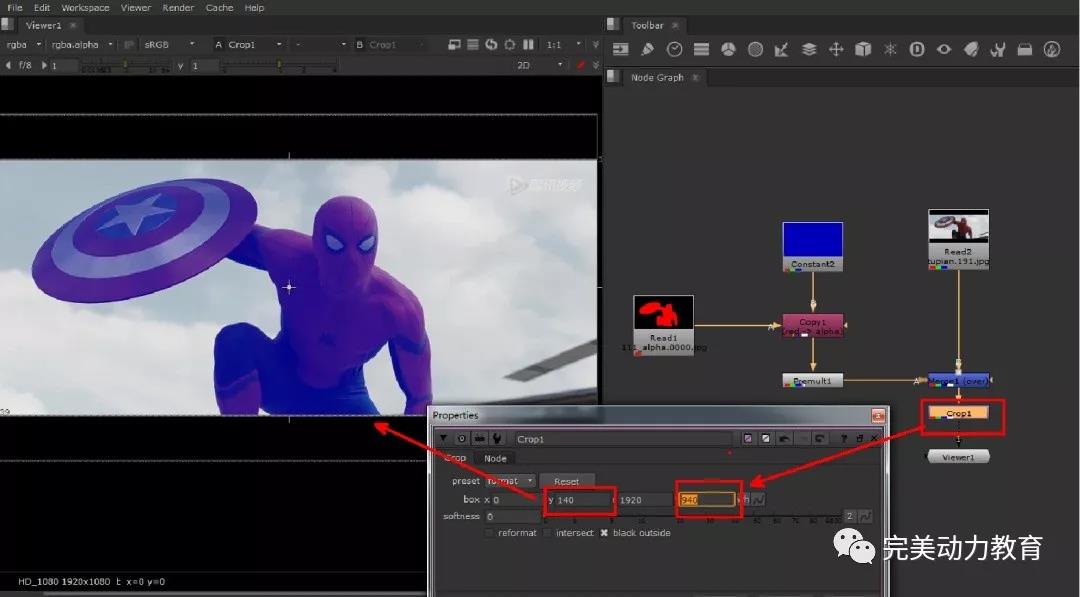Click the Crop1 properties wrench icon
The height and width of the screenshot is (597, 1080).
[497, 439]
